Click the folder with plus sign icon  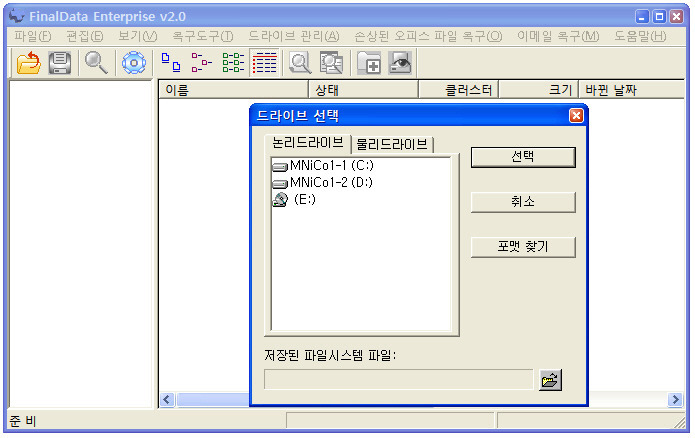tap(369, 63)
